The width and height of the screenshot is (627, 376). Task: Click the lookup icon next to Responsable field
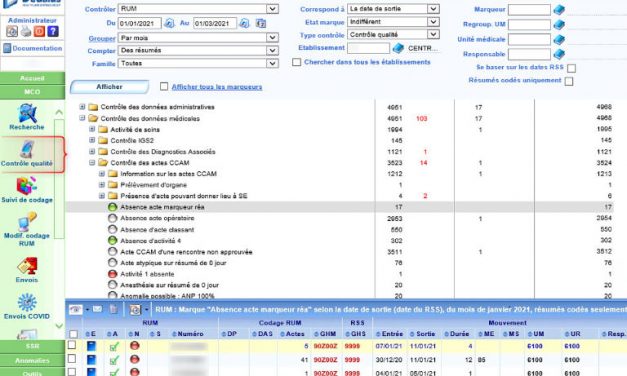tap(559, 54)
